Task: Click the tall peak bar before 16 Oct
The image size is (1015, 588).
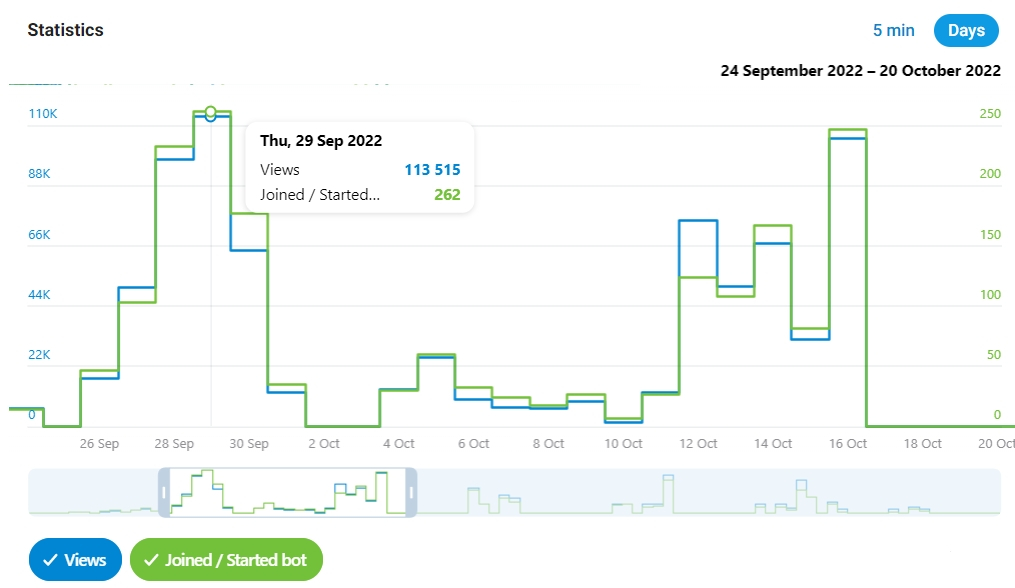Action: coord(847,280)
